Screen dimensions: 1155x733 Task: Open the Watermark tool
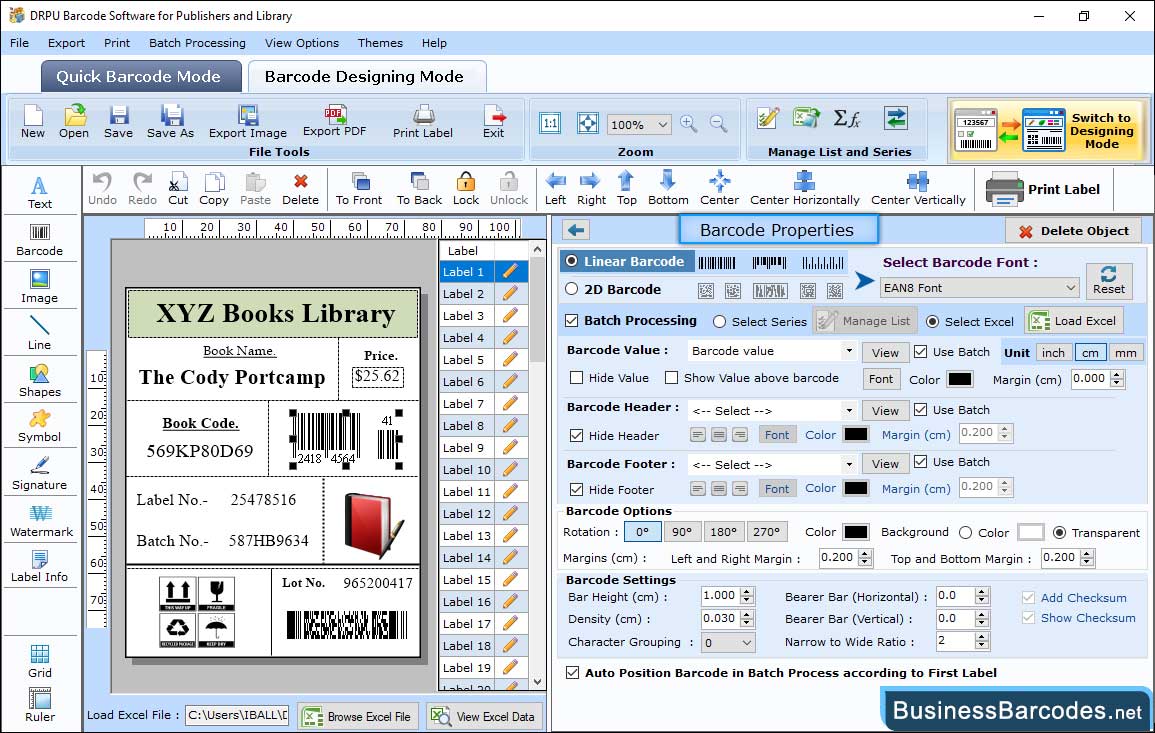click(41, 521)
